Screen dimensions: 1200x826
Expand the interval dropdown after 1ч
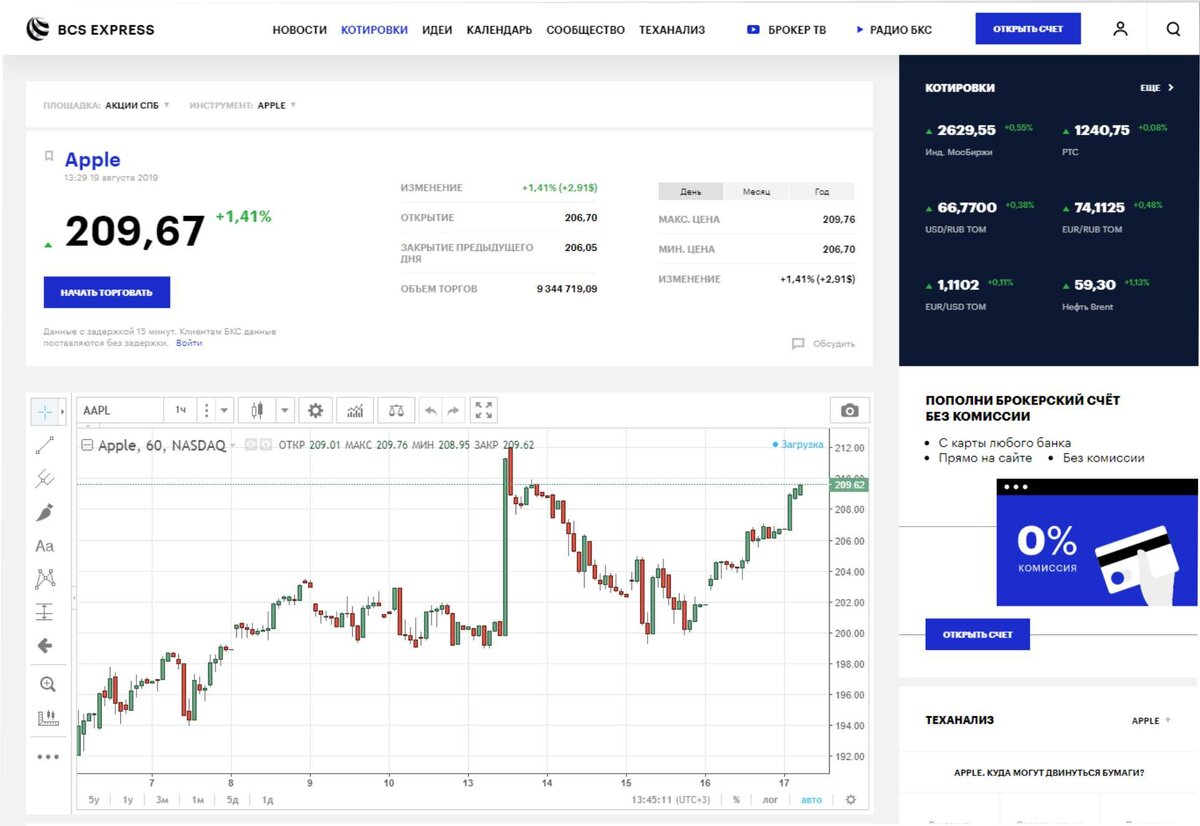(225, 410)
